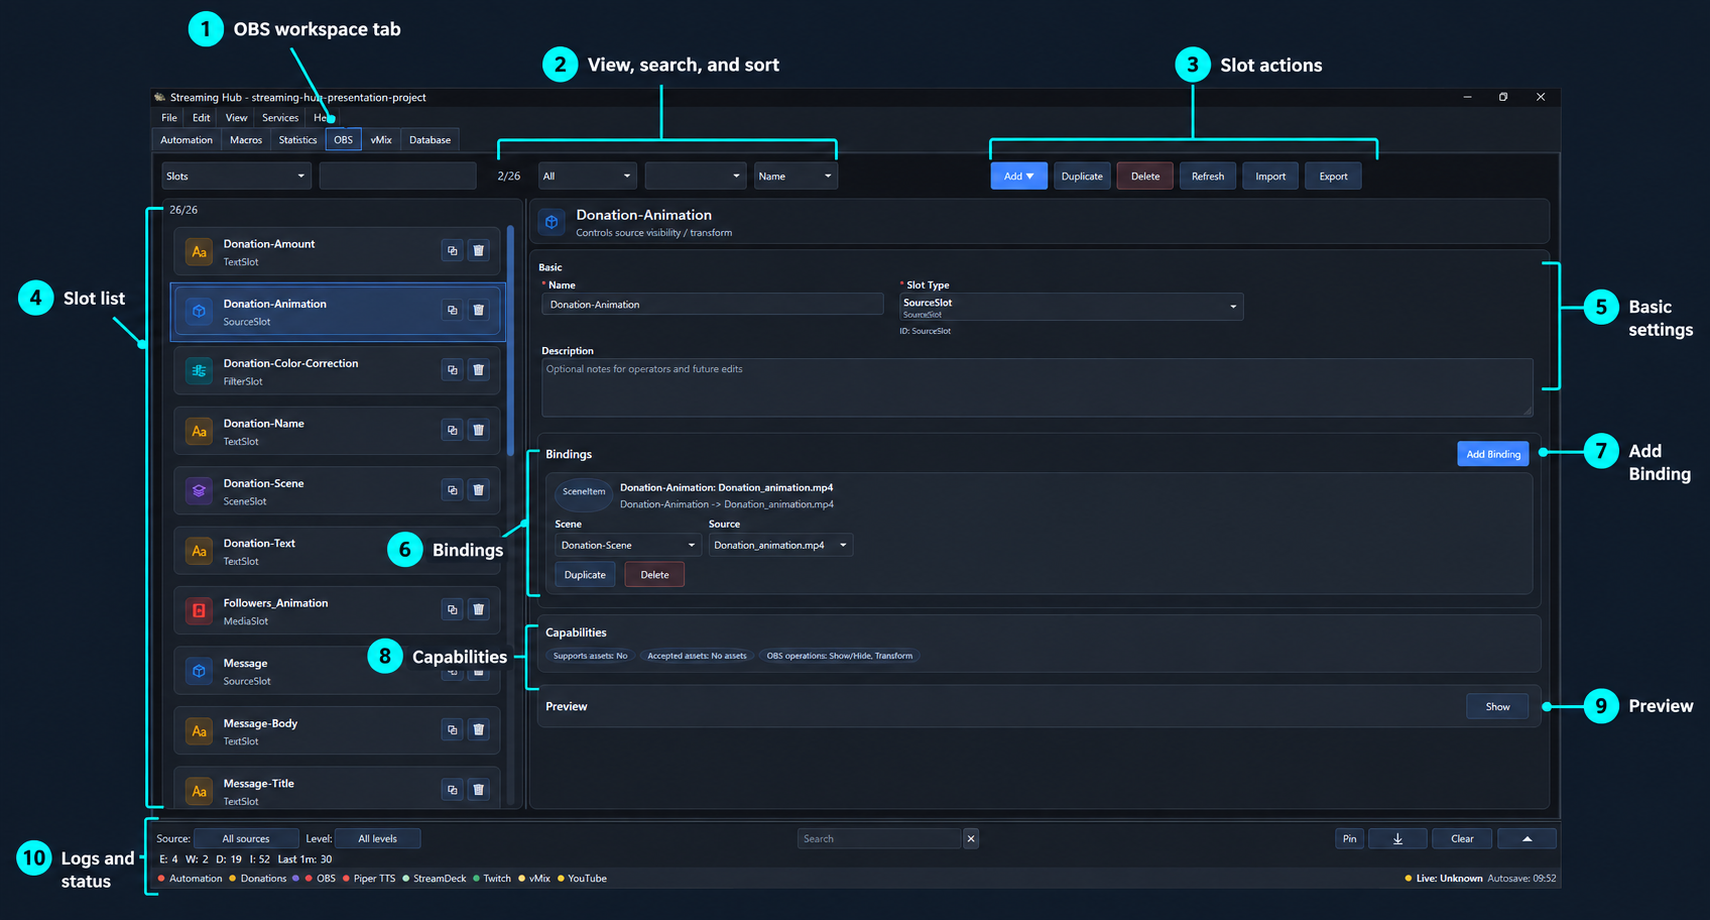Image resolution: width=1710 pixels, height=920 pixels.
Task: Trash the Followers_Animation slot
Action: [479, 610]
